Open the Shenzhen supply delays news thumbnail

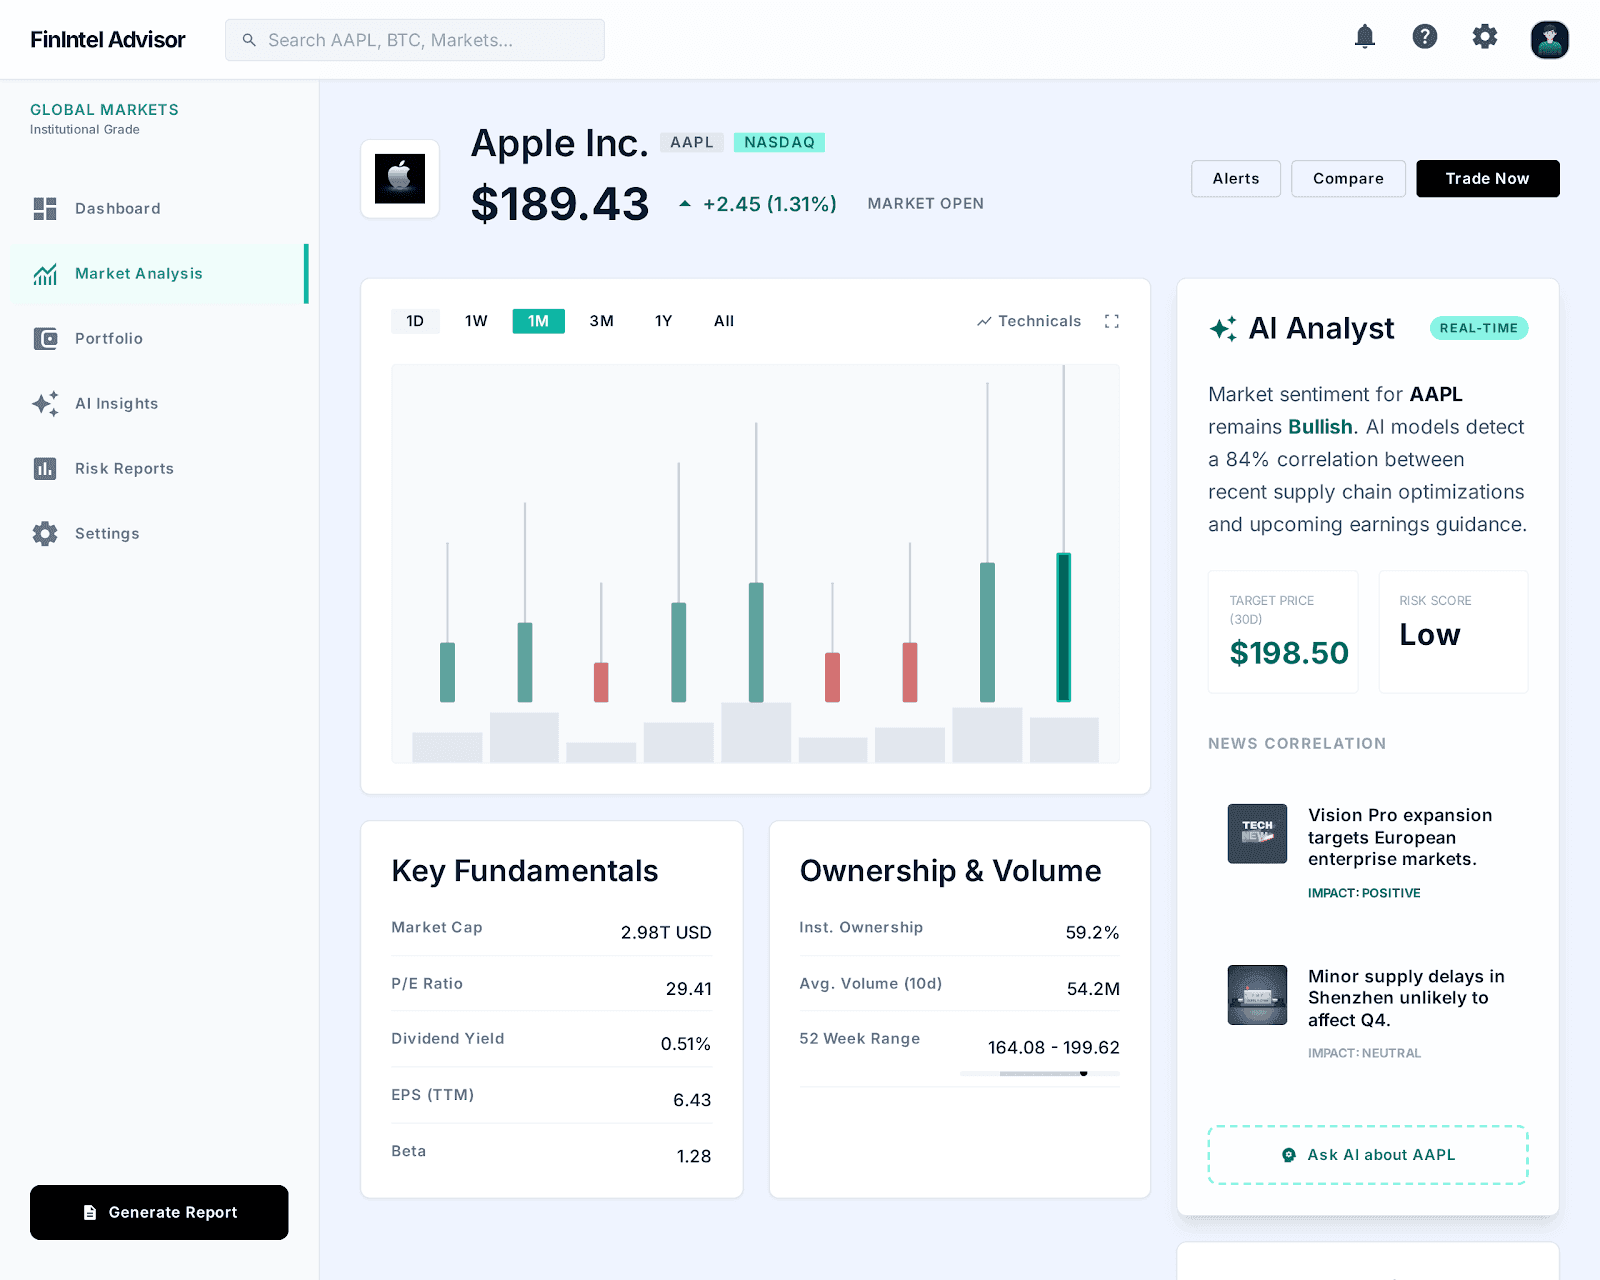[x=1258, y=995]
